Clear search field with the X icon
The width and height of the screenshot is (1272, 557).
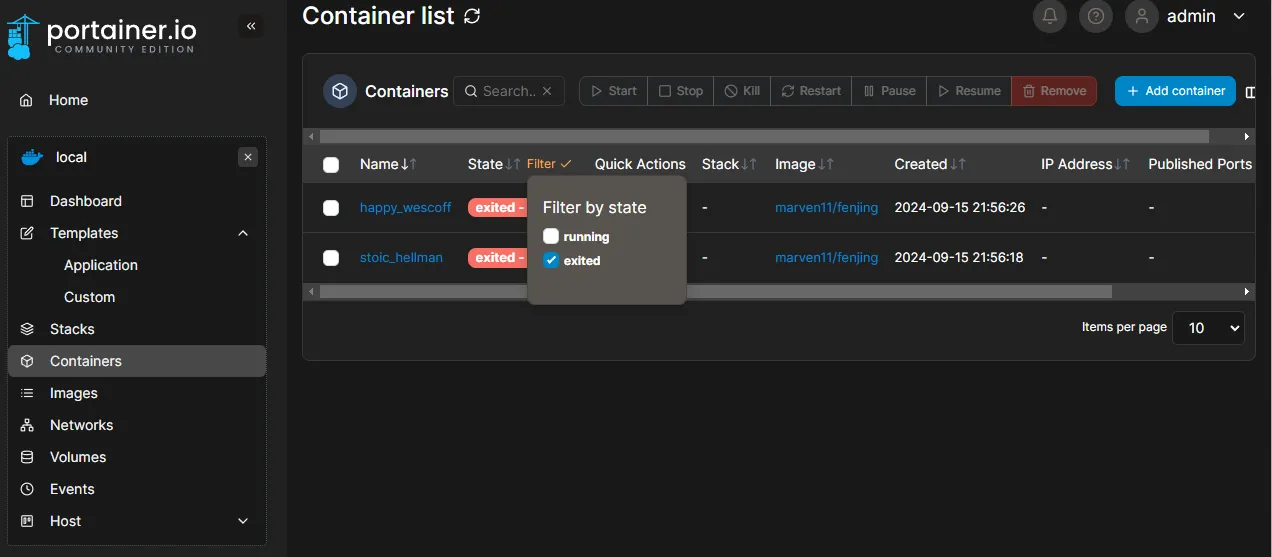(x=547, y=91)
